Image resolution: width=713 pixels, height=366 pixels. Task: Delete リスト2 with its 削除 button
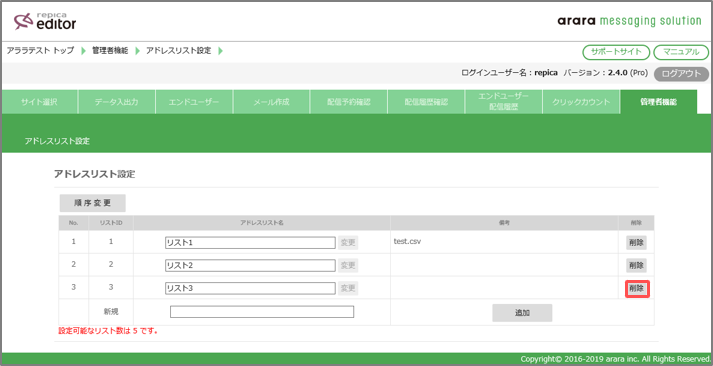636,265
